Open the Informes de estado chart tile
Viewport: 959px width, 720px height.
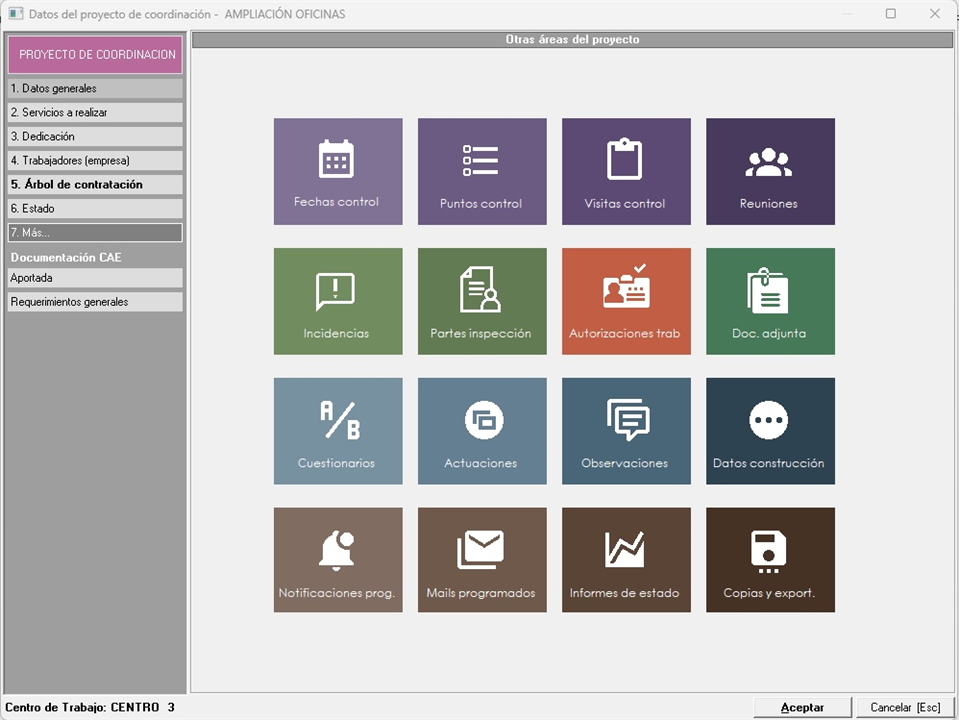point(626,560)
